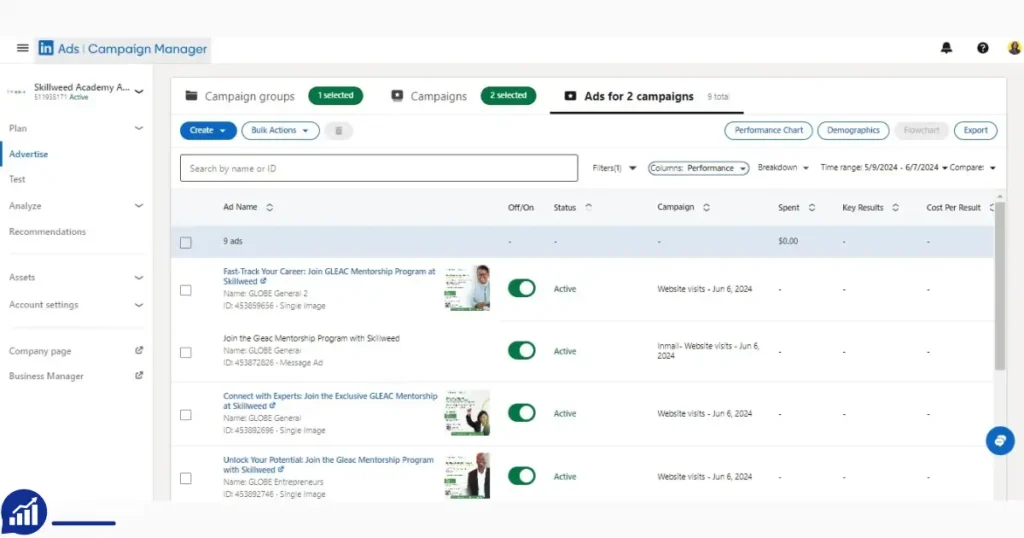The image size is (1024, 538).
Task: Open the Bulk Actions dropdown
Action: [280, 131]
